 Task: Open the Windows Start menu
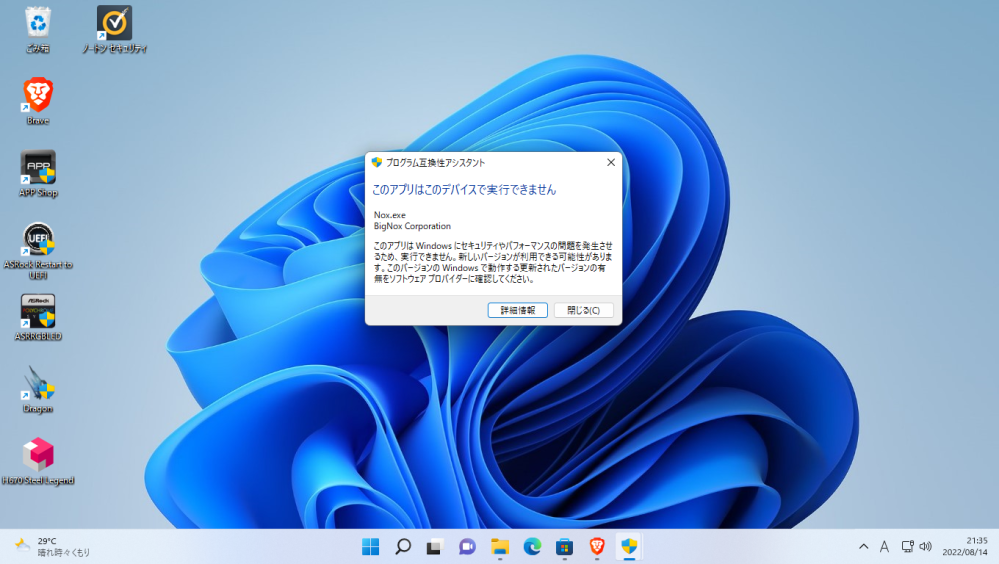tap(370, 546)
